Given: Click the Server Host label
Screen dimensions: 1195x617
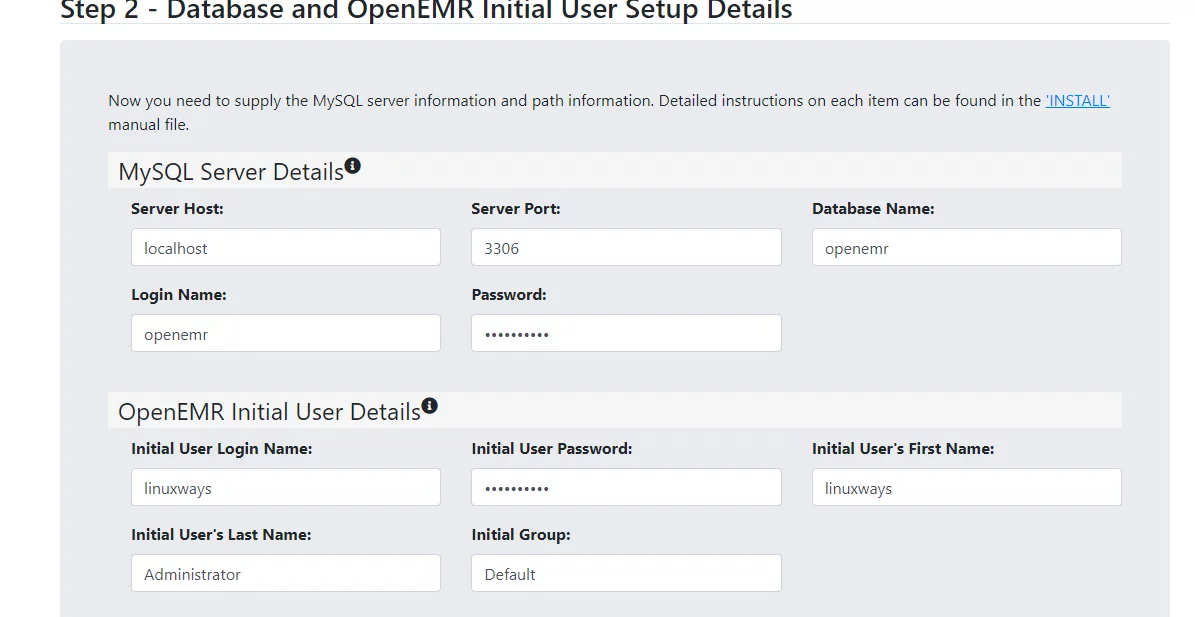Looking at the screenshot, I should [177, 209].
